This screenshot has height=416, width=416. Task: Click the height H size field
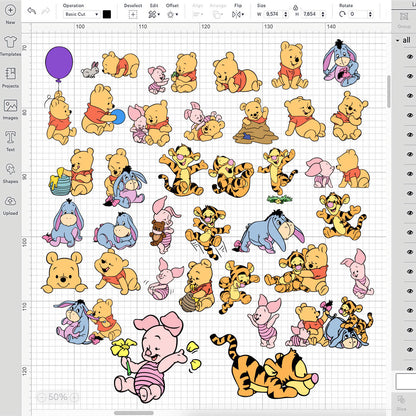311,14
